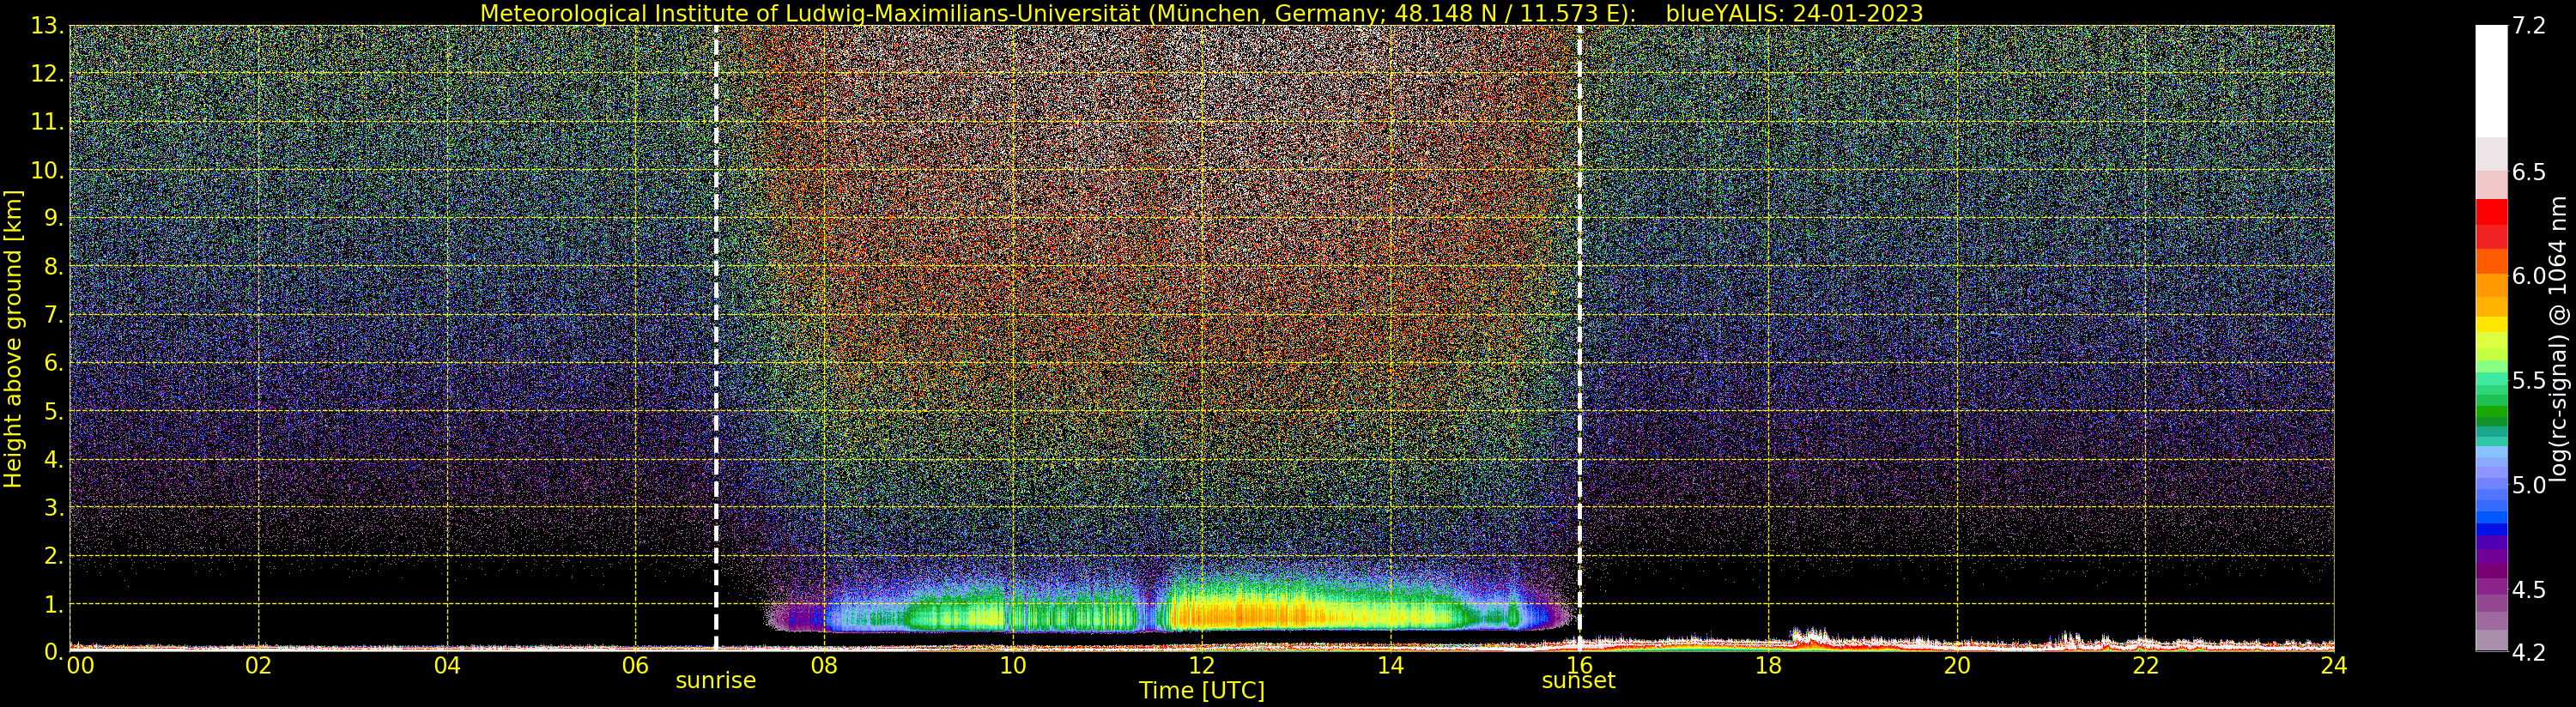Click the time axis tick "20"
2576x707 pixels.
1957,665
